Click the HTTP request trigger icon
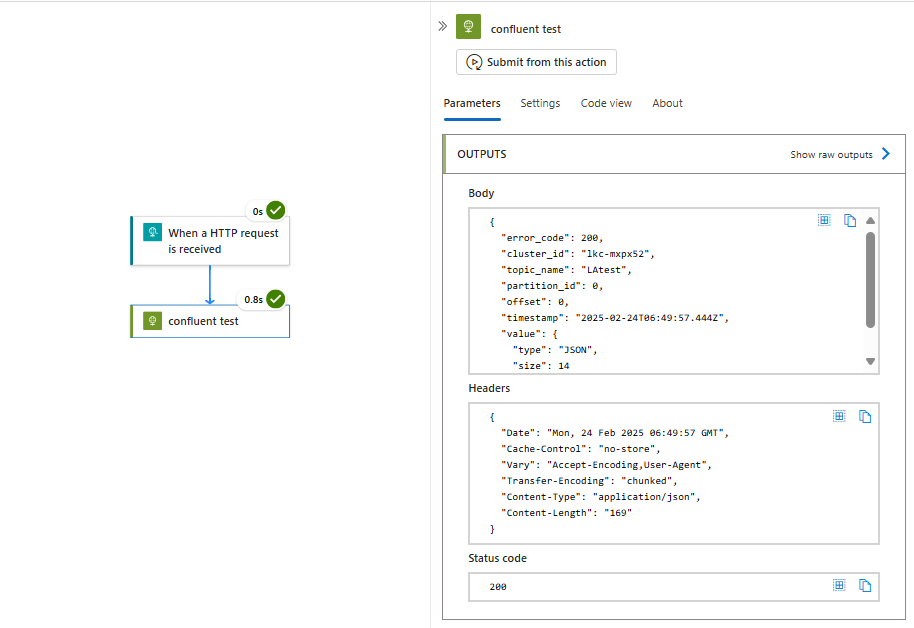This screenshot has height=628, width=914. (152, 232)
